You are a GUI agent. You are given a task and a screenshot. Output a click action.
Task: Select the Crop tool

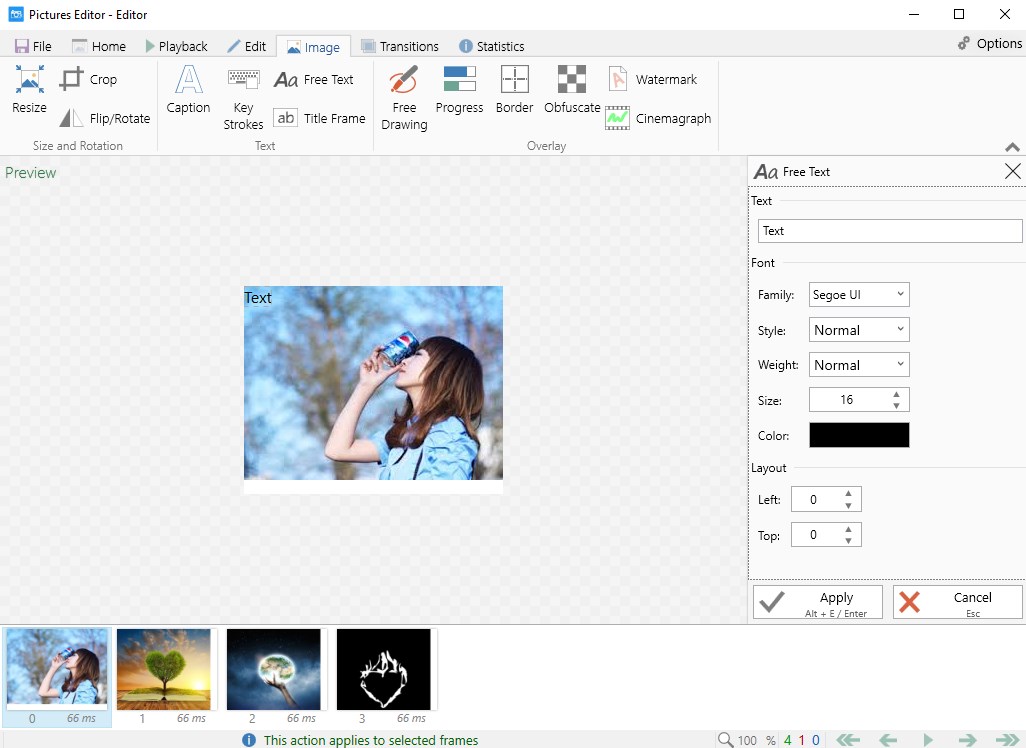click(88, 79)
